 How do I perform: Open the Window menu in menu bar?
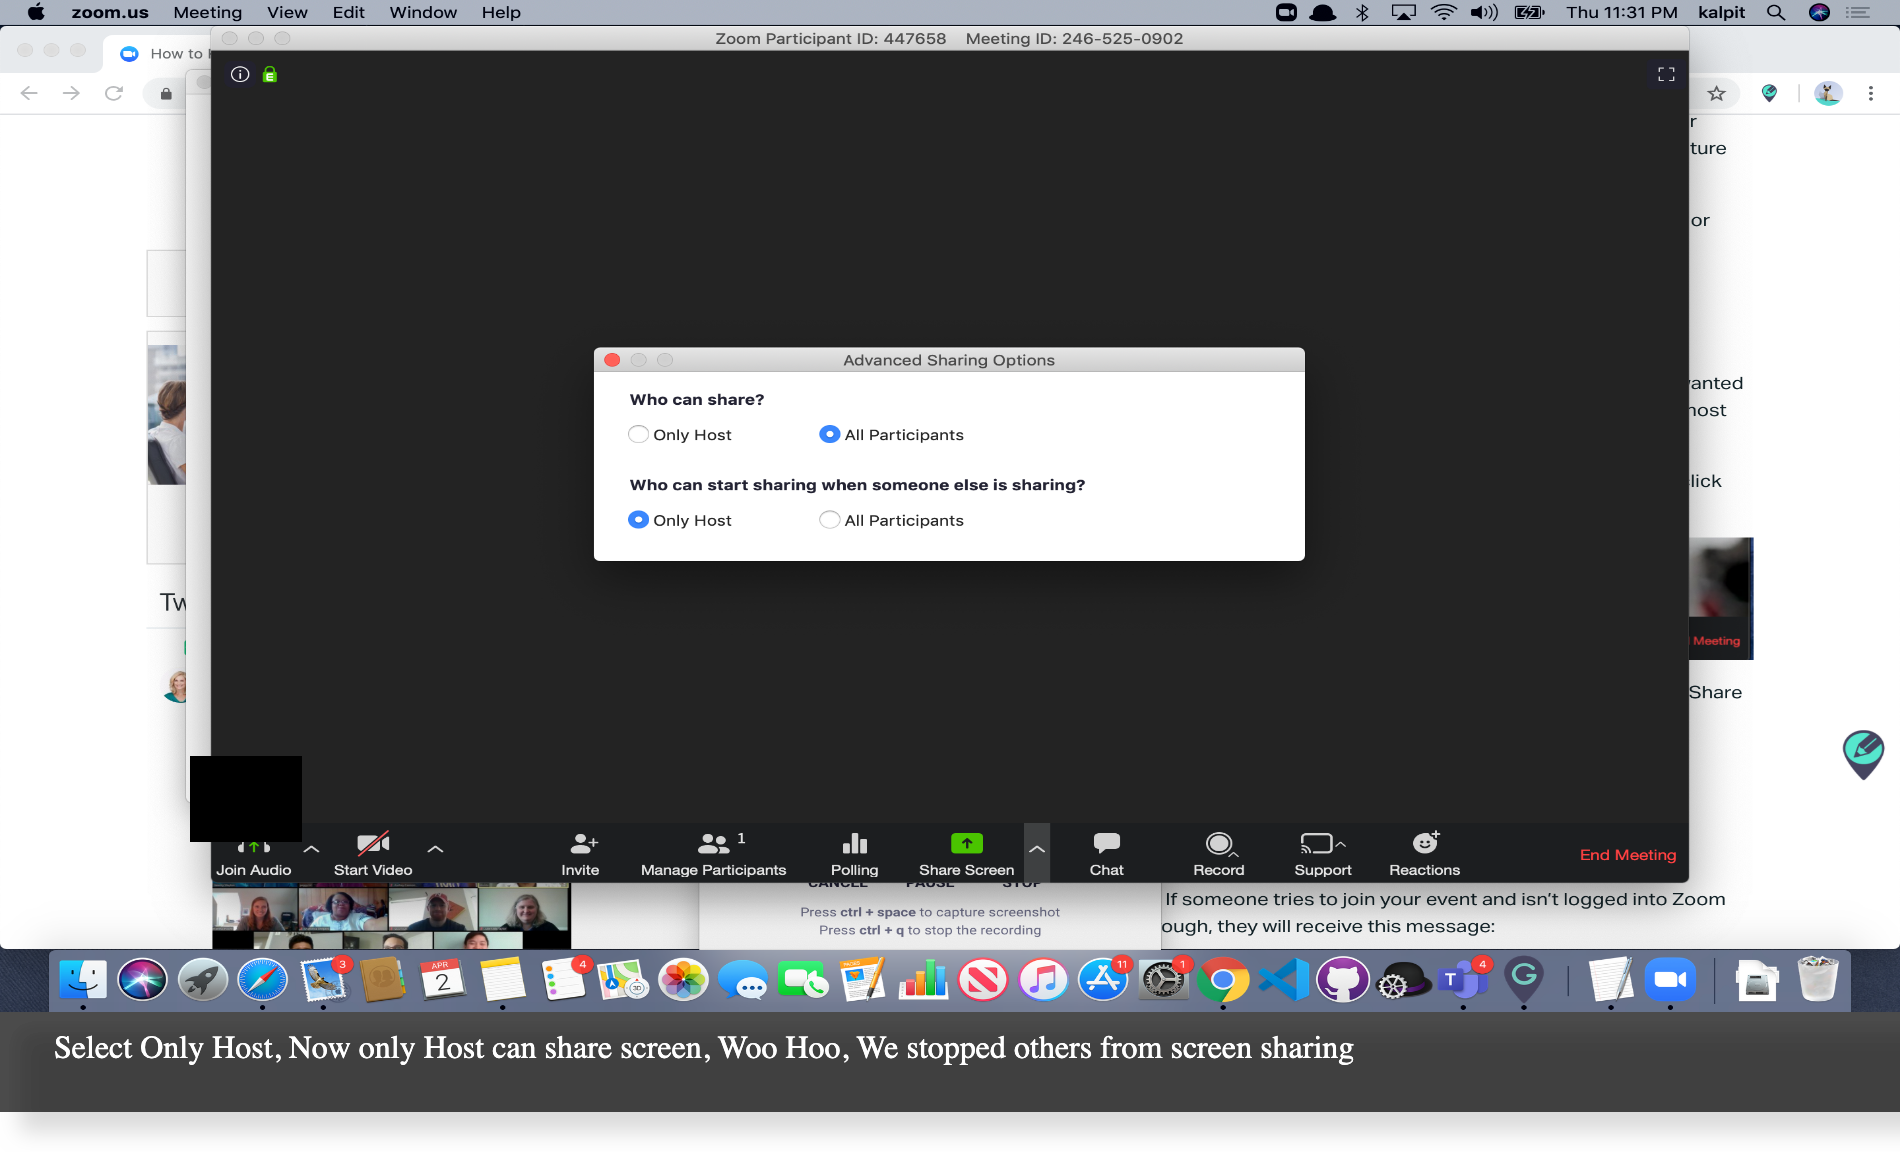(x=422, y=12)
